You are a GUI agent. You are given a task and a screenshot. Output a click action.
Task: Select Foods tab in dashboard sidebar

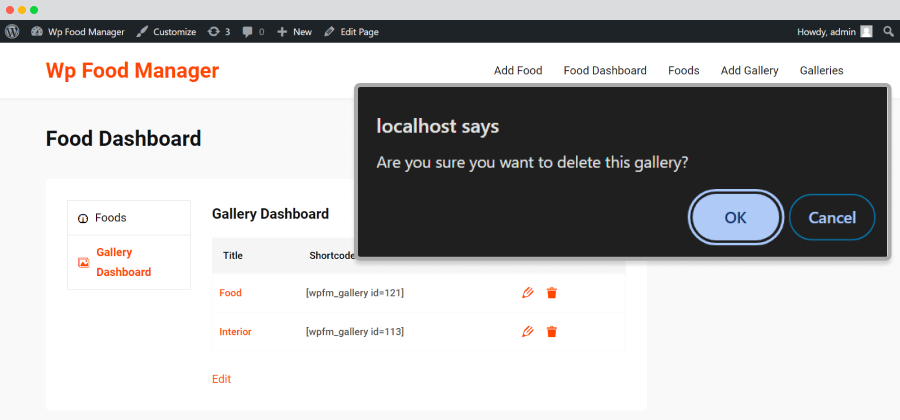click(x=129, y=218)
